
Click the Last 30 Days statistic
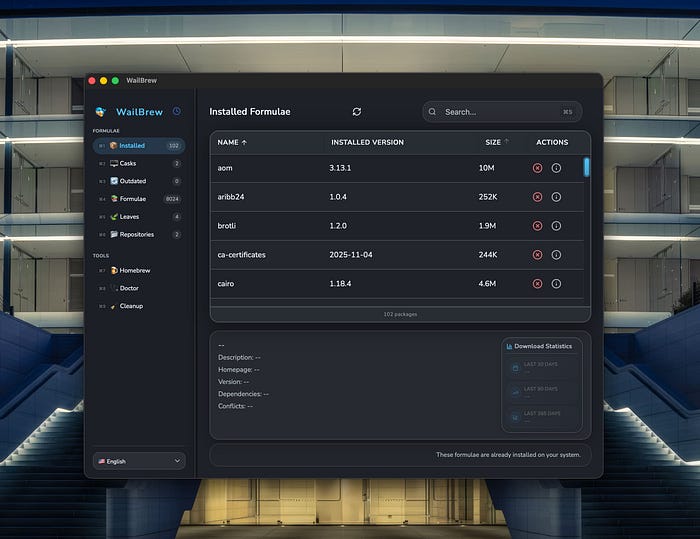[542, 368]
